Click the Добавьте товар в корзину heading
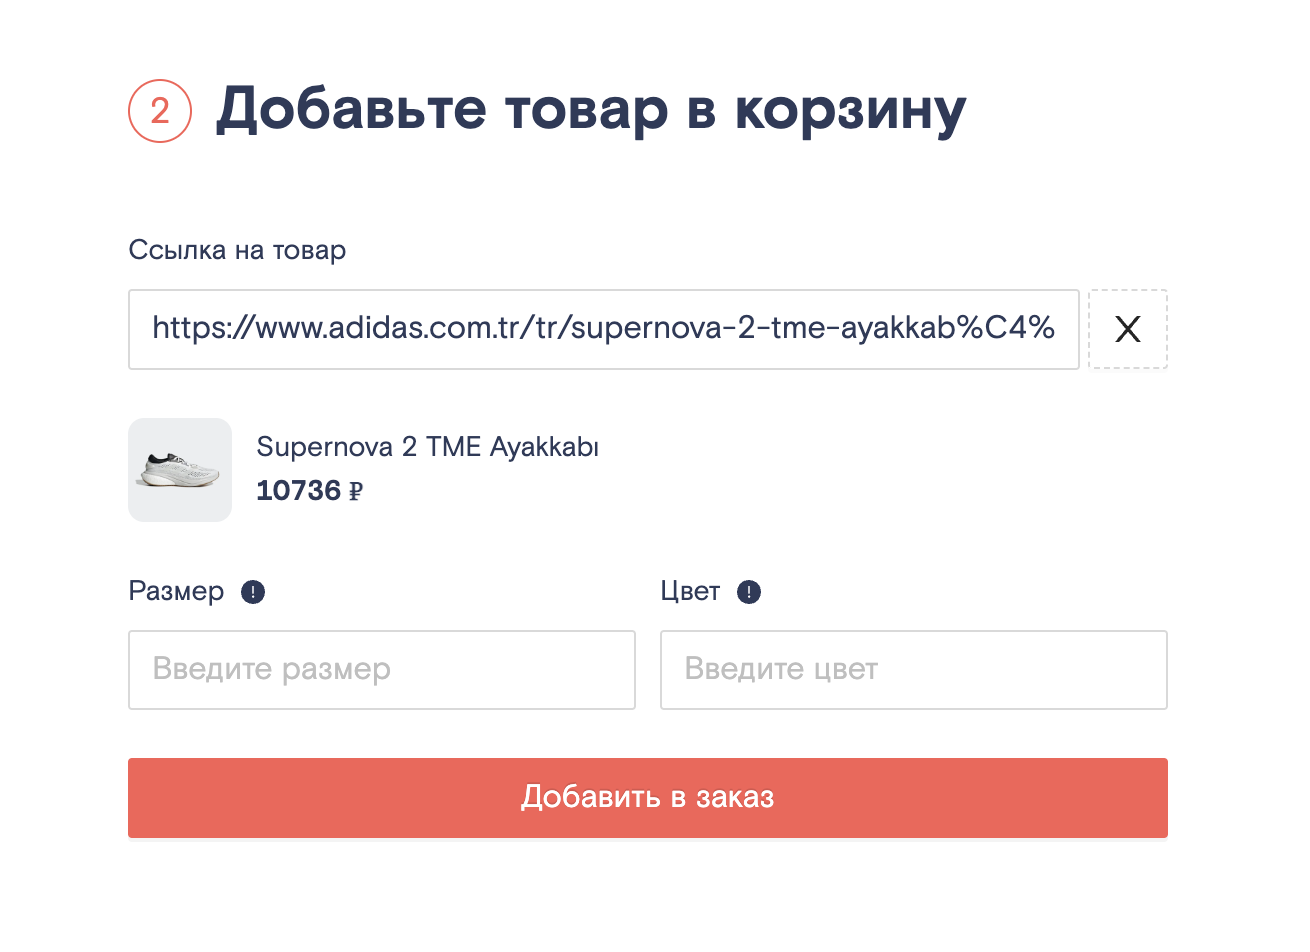This screenshot has width=1310, height=952. click(591, 110)
